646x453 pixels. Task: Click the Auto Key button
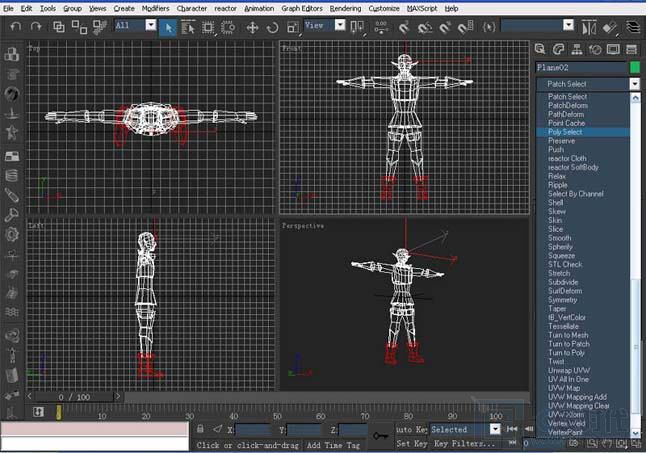tap(412, 430)
